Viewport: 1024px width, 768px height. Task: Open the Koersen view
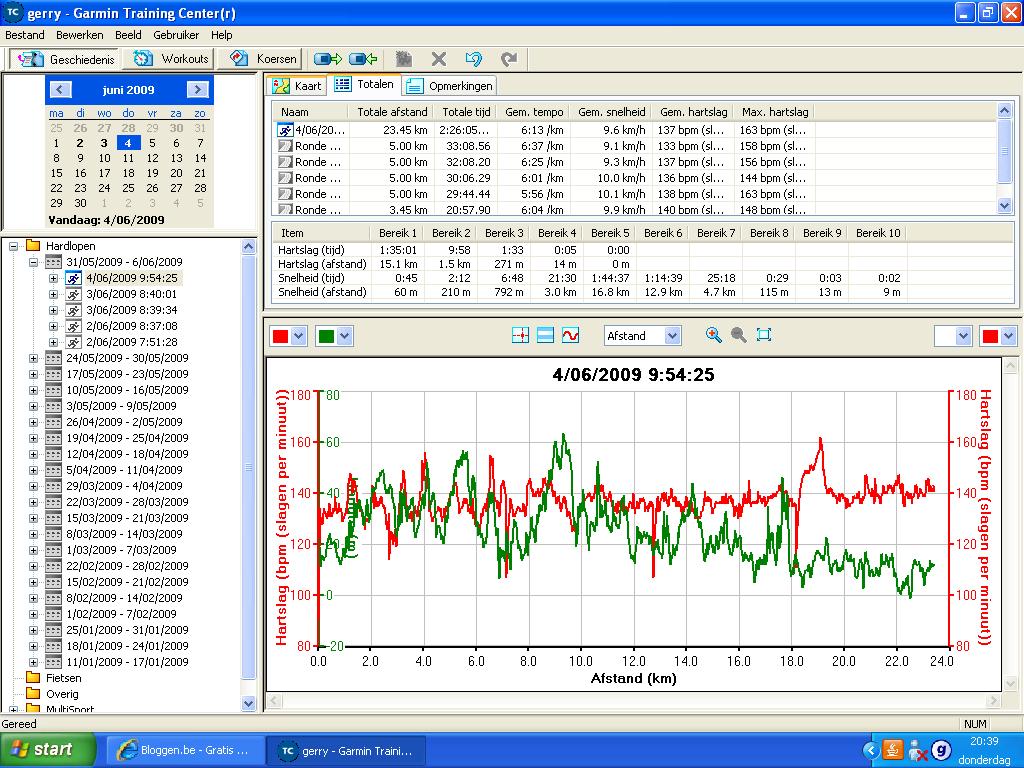260,59
